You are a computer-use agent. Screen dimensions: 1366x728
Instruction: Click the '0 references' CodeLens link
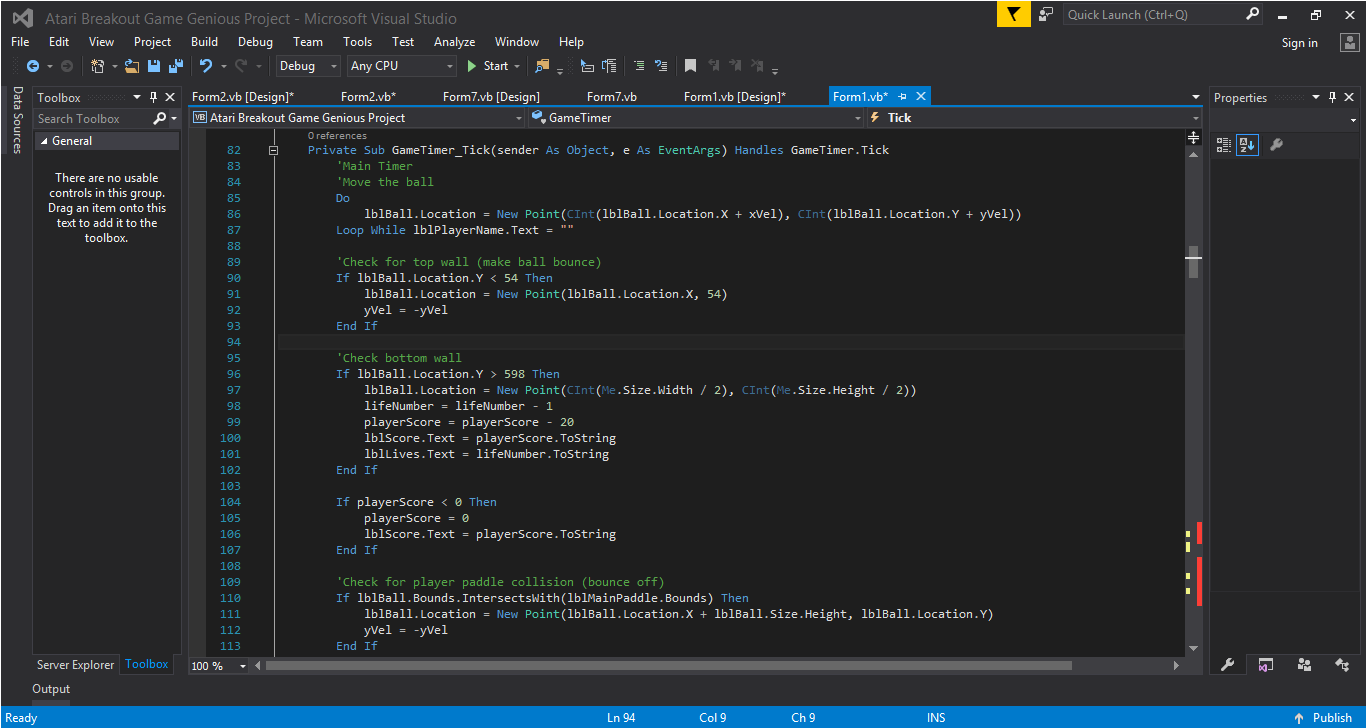tap(337, 135)
